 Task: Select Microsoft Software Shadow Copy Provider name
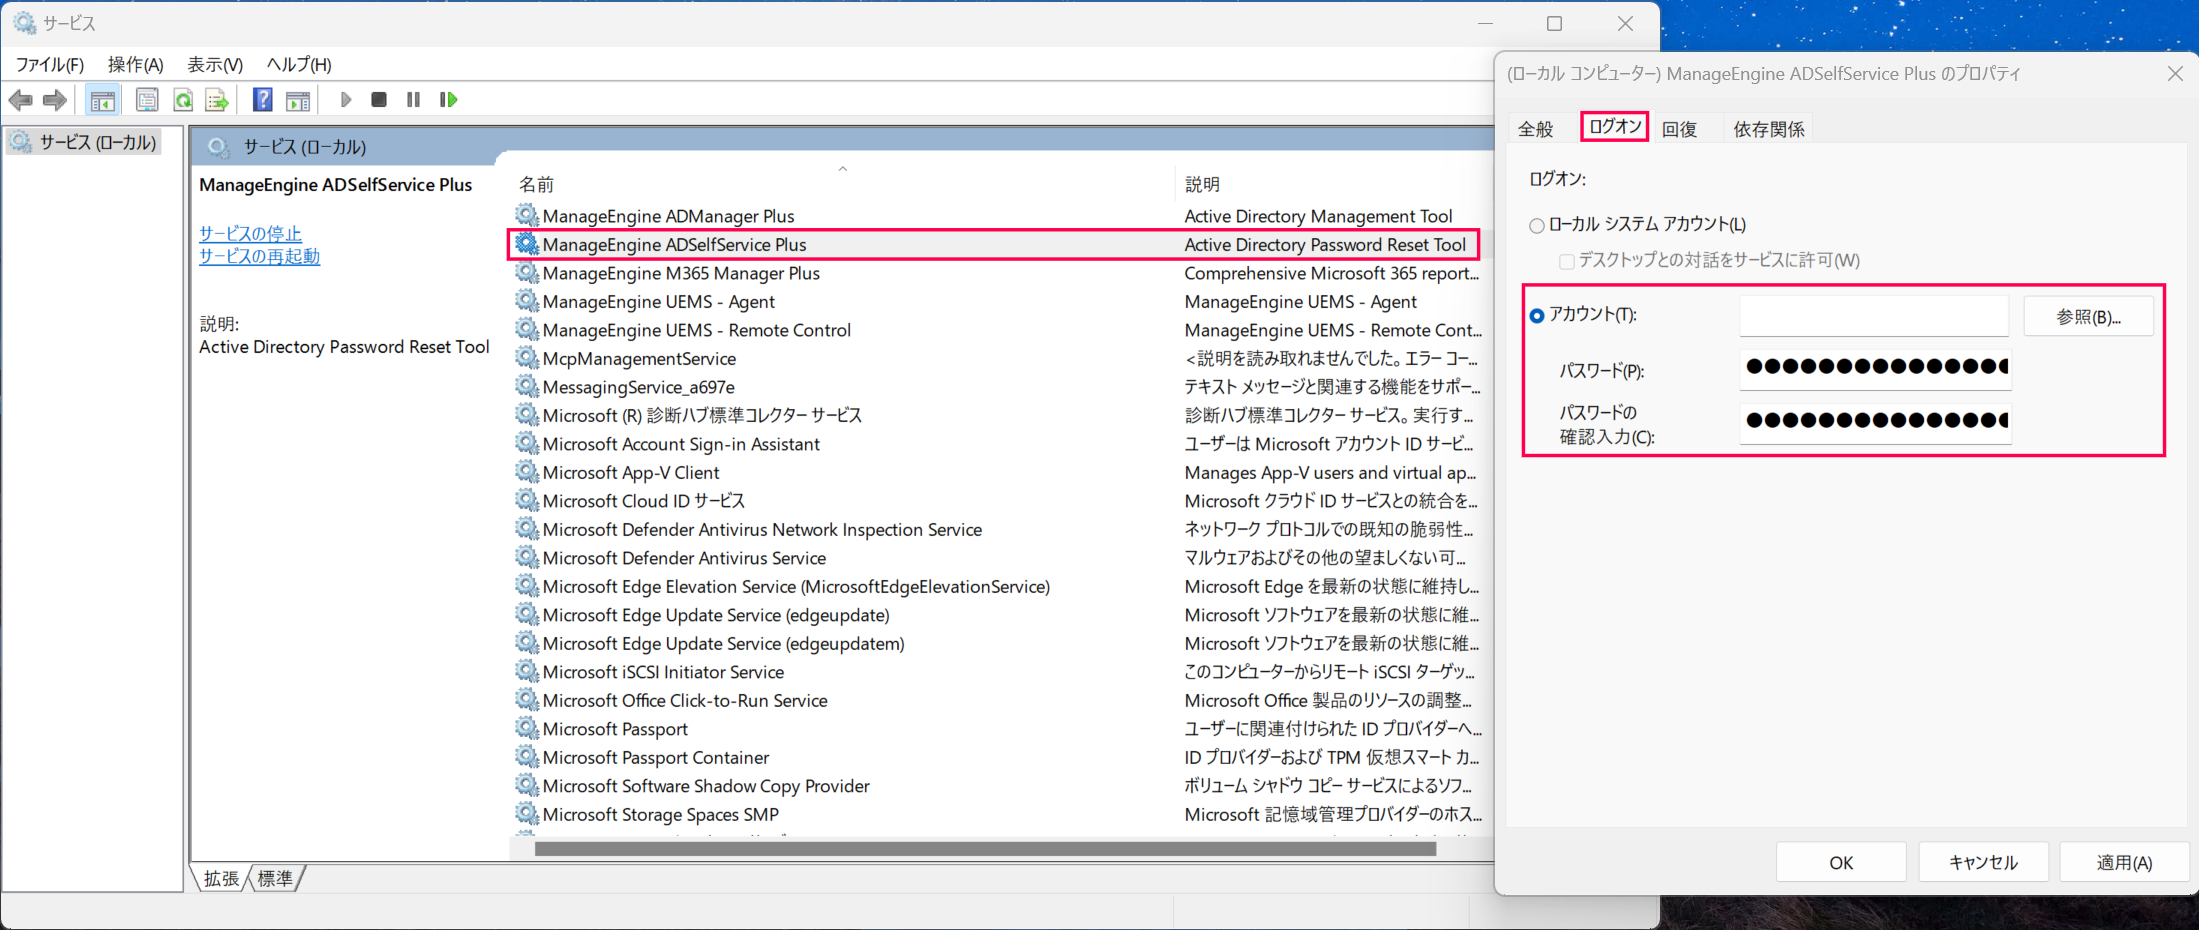(x=706, y=786)
